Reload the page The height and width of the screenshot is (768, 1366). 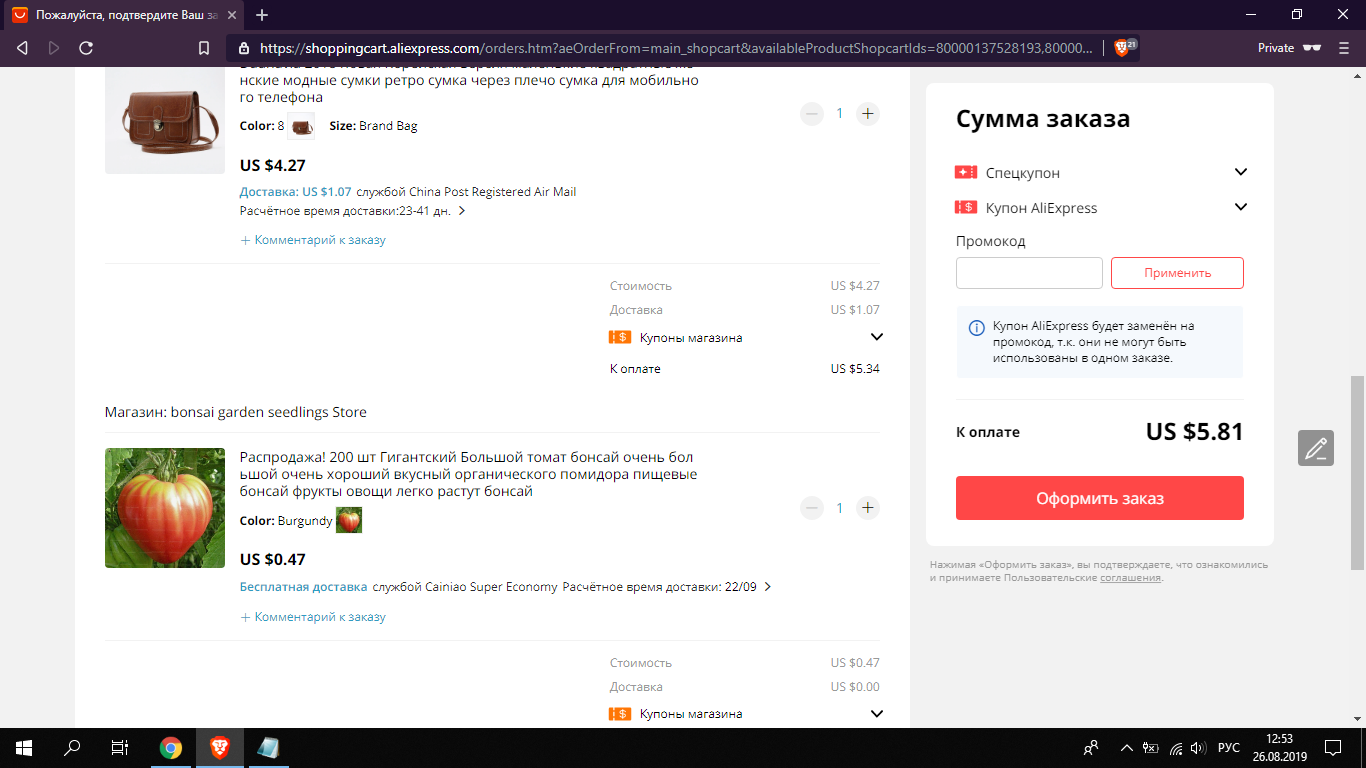pyautogui.click(x=86, y=48)
